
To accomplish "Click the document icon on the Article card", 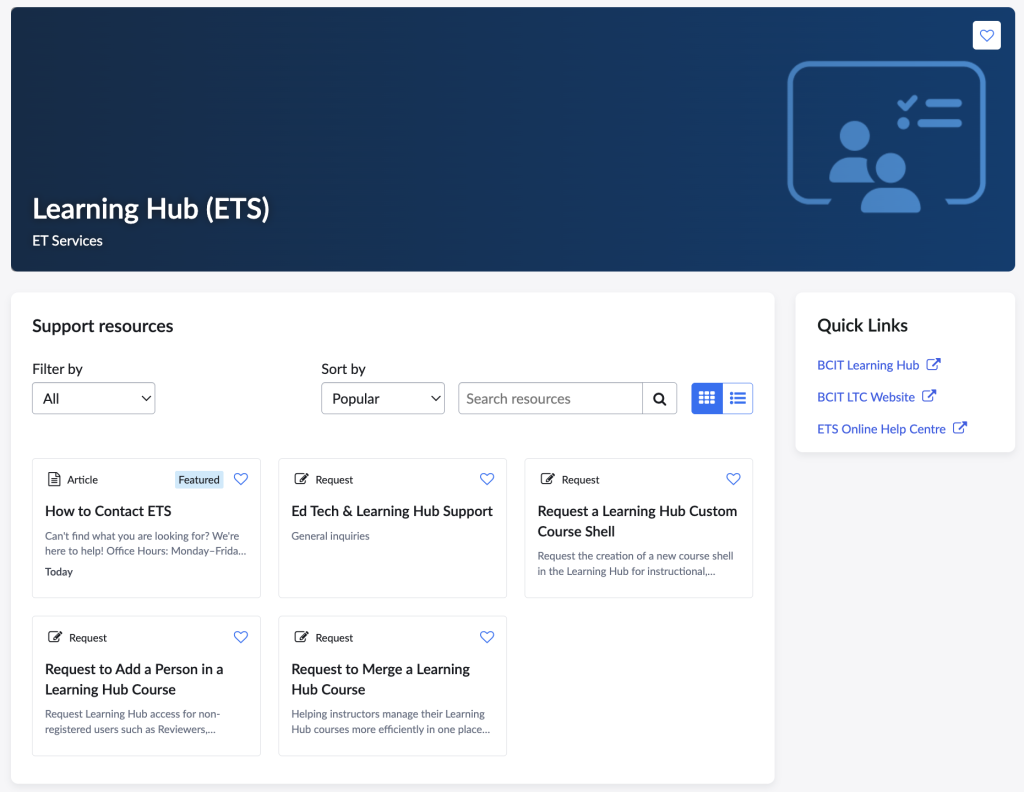I will [54, 480].
